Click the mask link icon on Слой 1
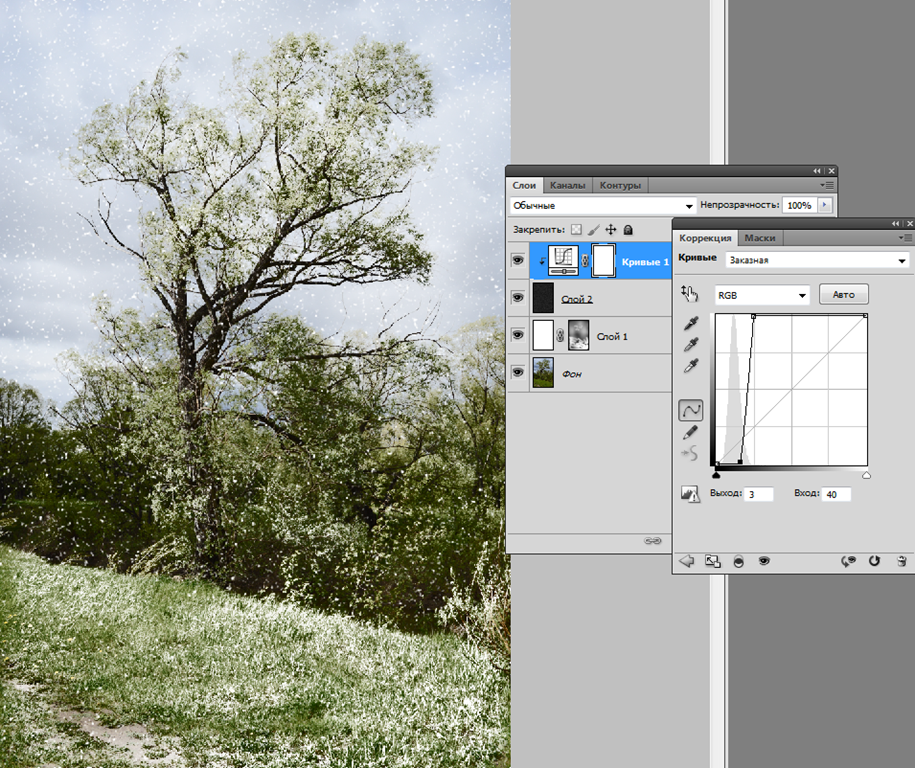915x768 pixels. point(560,336)
